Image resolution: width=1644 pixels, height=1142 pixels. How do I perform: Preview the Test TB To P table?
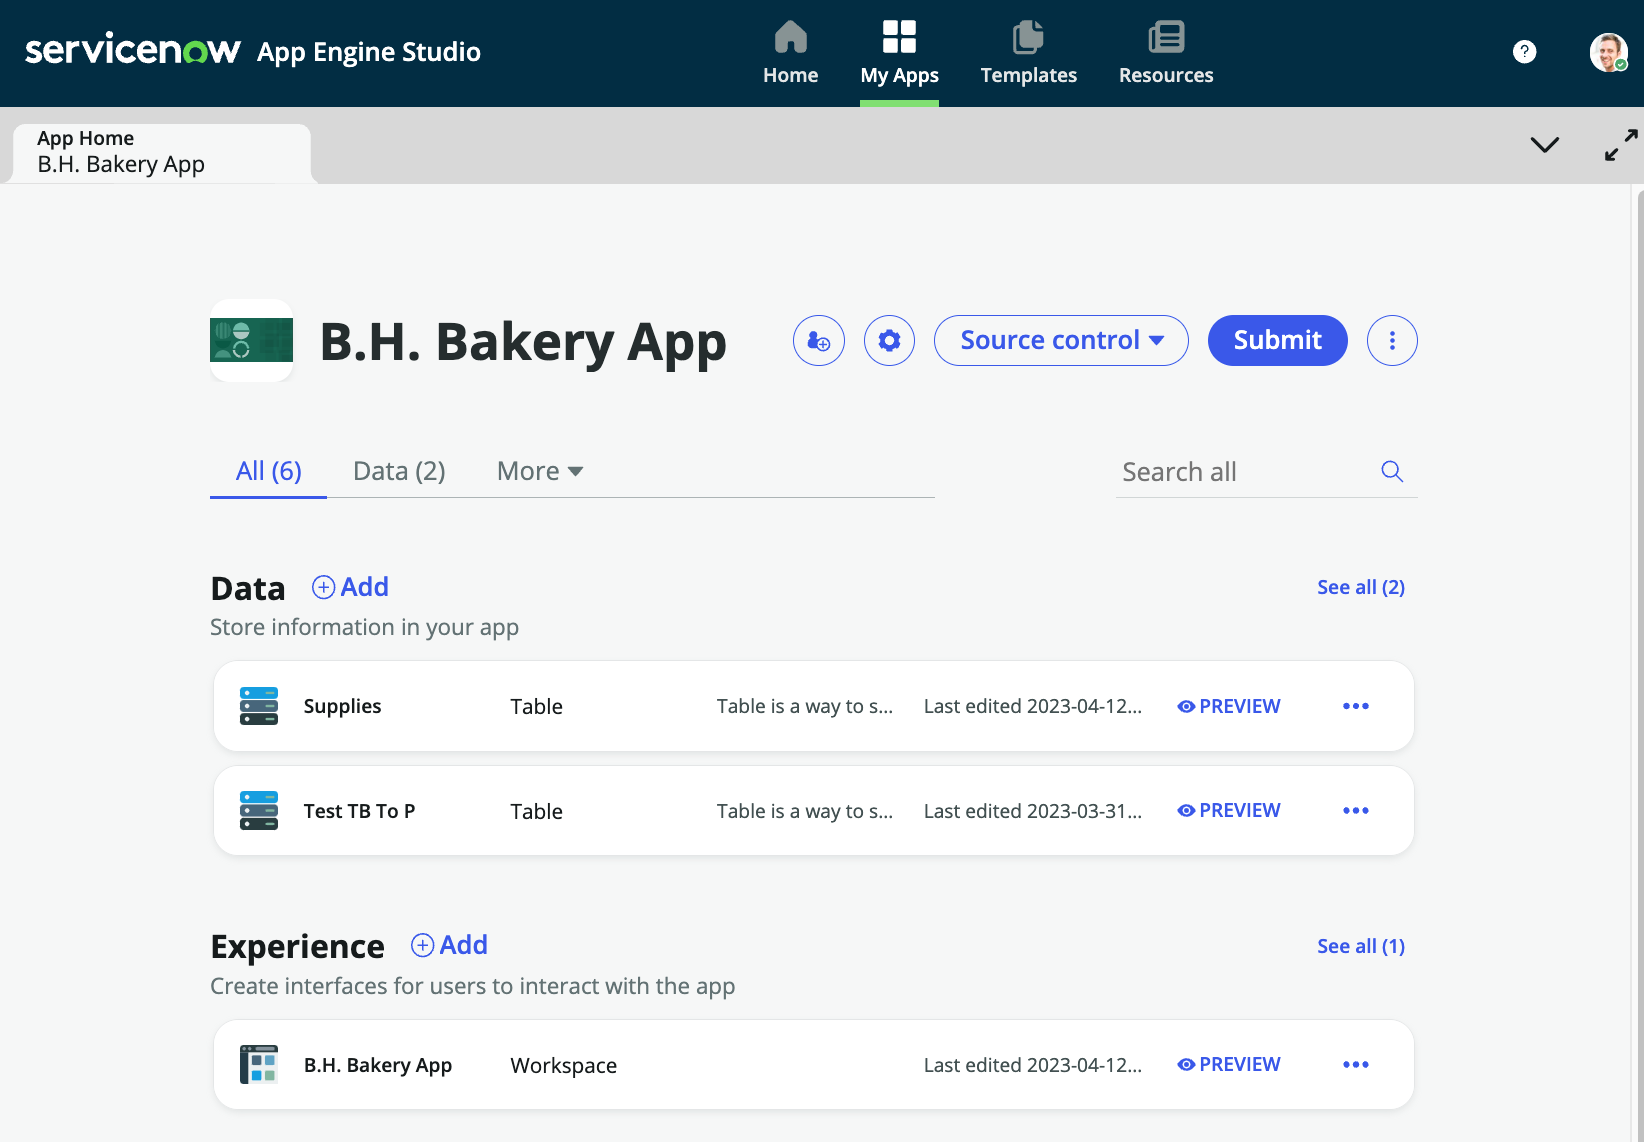[x=1229, y=810]
